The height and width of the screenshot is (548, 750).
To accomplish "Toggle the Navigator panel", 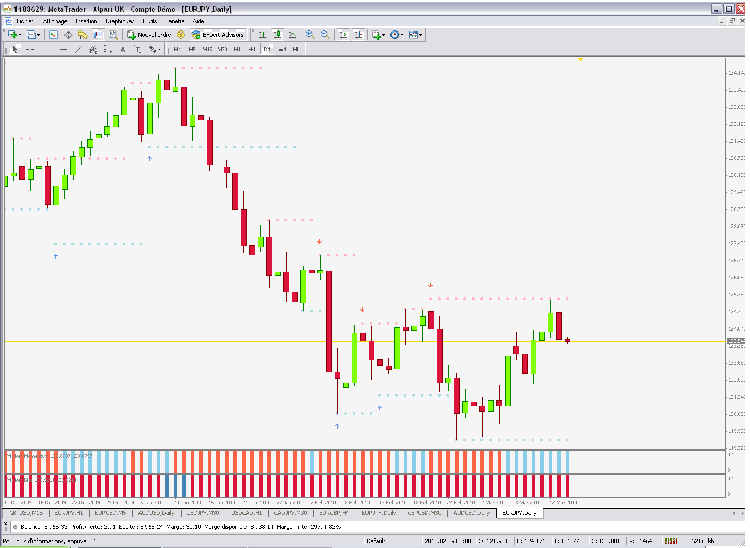I will point(83,34).
